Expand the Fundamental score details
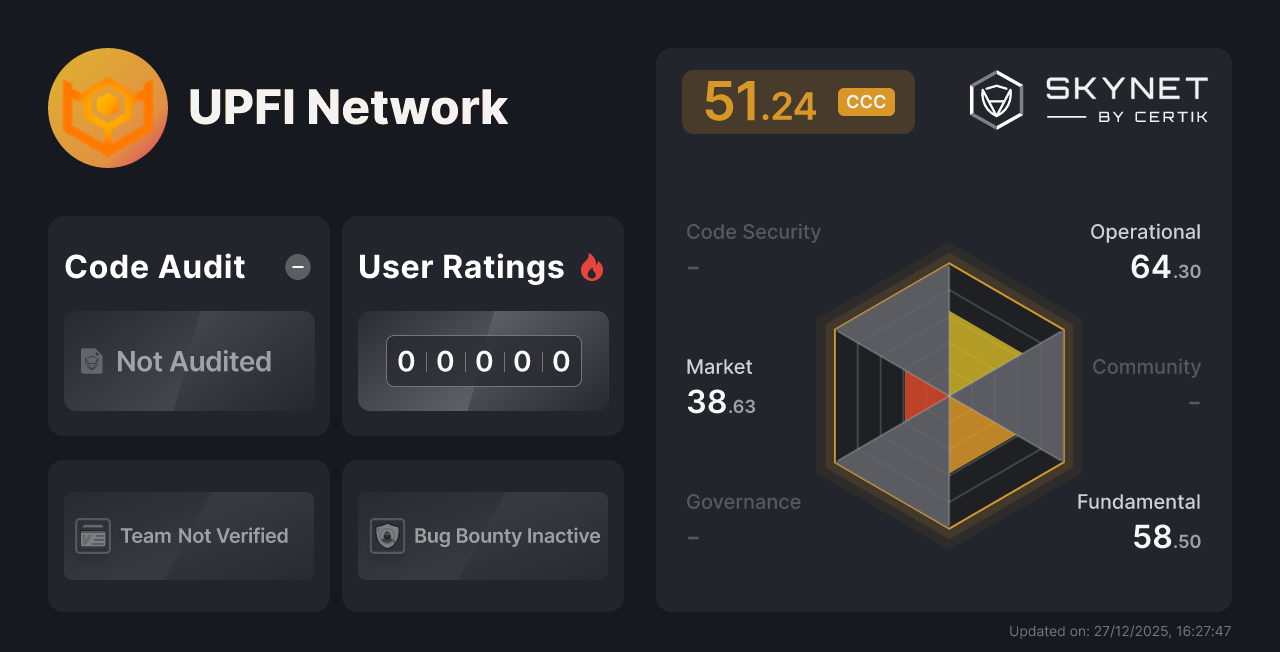The height and width of the screenshot is (652, 1280). 1139,519
